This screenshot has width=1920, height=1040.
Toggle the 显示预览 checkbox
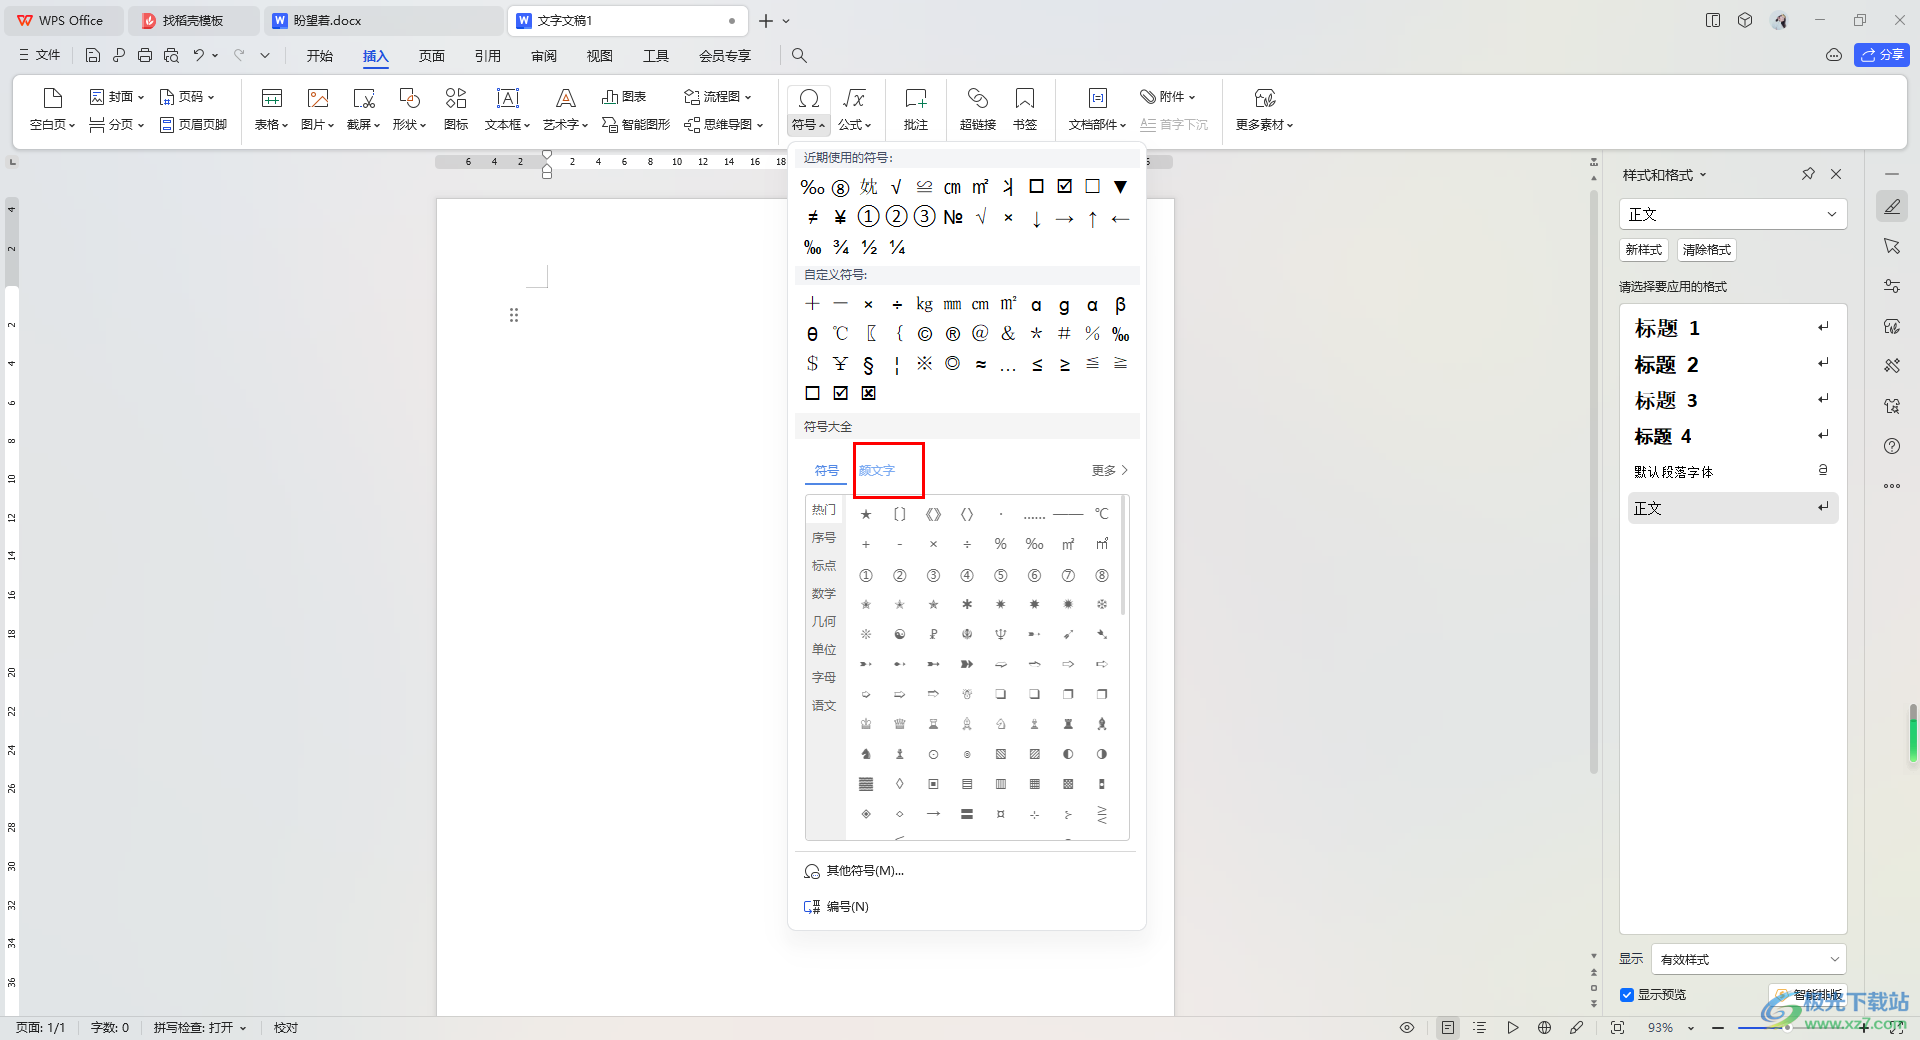point(1627,995)
